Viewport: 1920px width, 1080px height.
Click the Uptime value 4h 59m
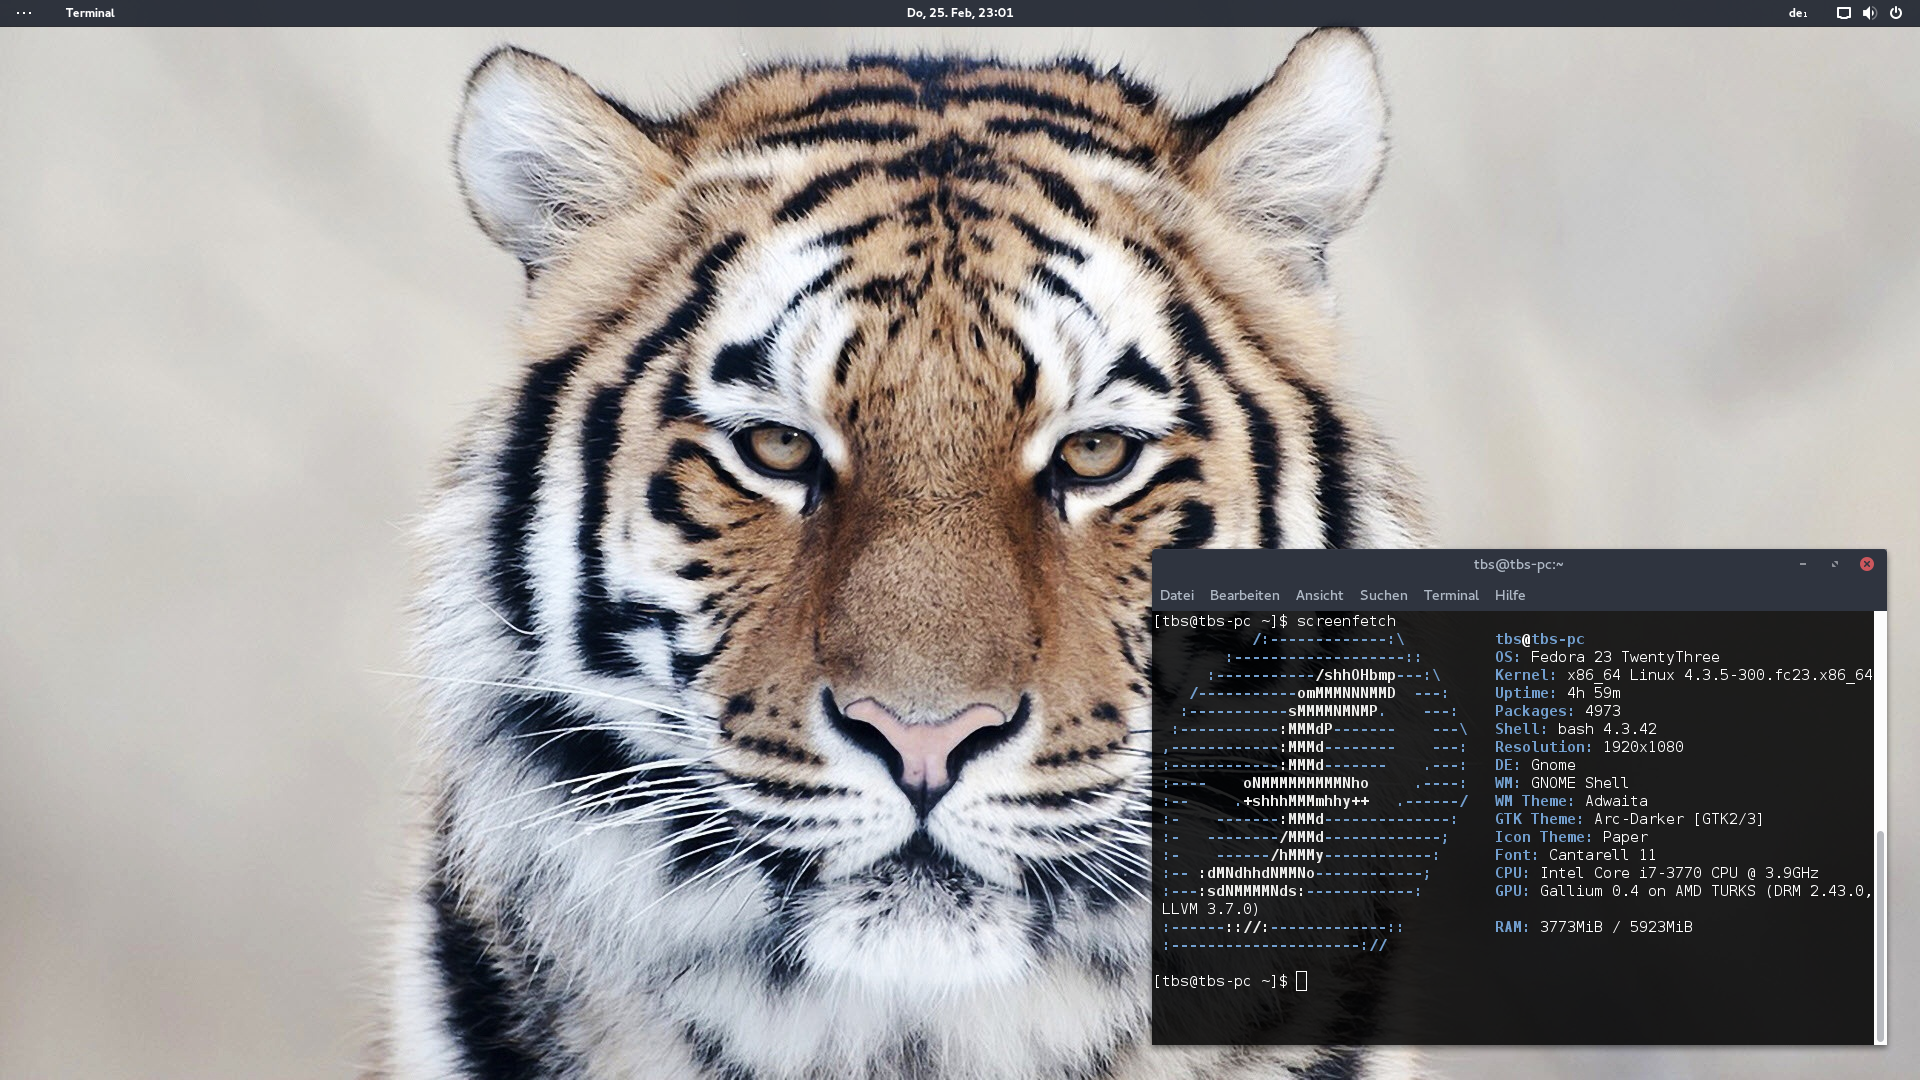[x=1594, y=693]
